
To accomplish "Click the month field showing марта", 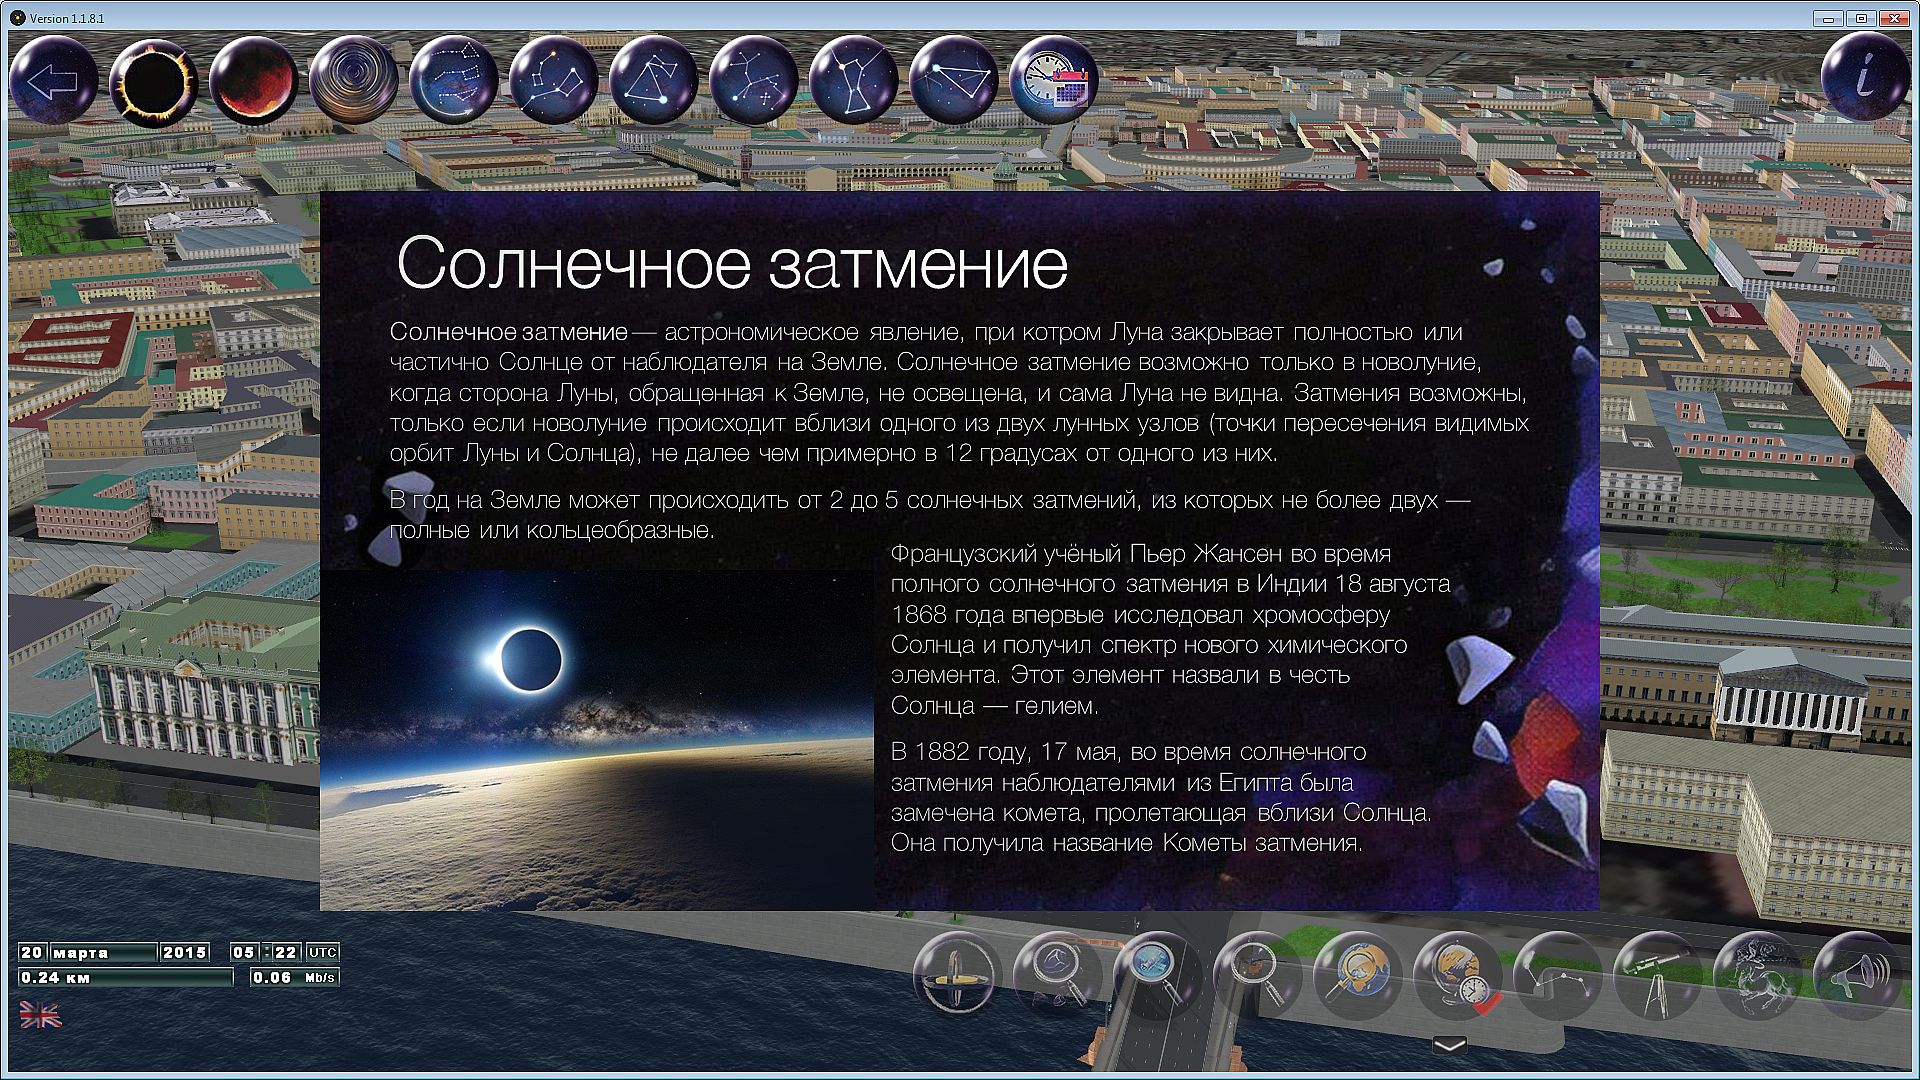I will pyautogui.click(x=103, y=952).
